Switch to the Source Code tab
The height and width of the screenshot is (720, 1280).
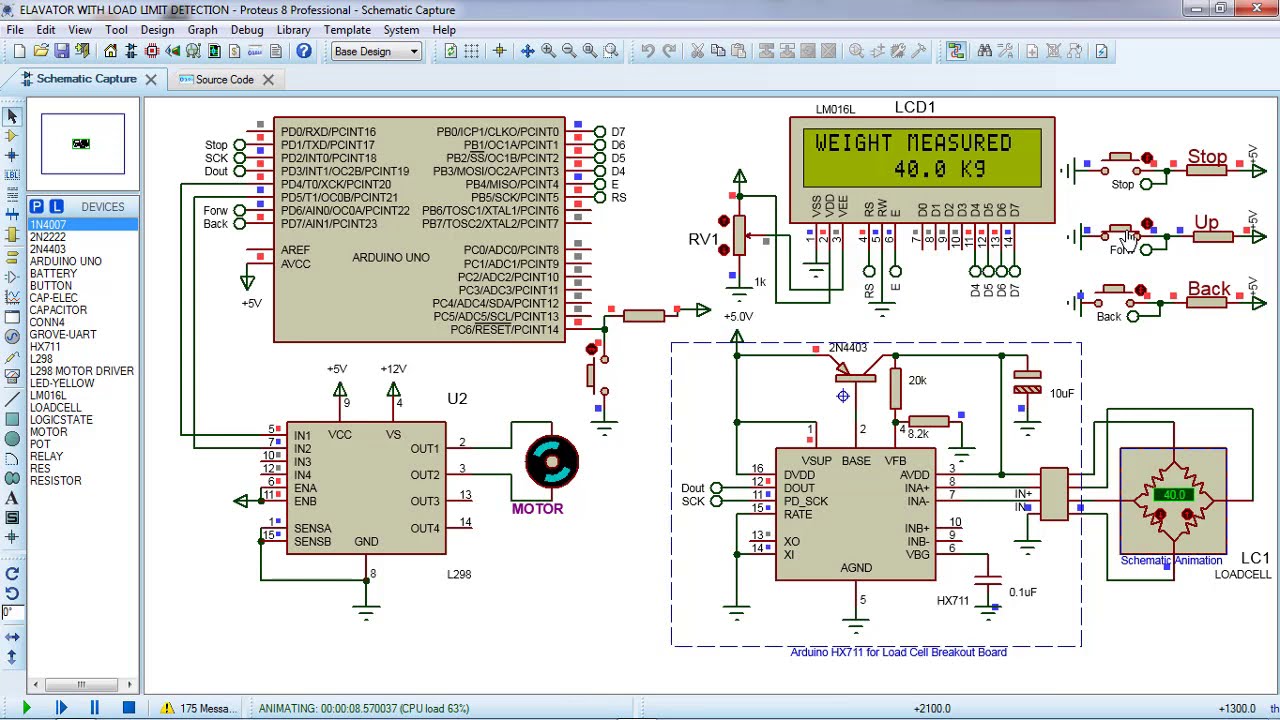[224, 79]
